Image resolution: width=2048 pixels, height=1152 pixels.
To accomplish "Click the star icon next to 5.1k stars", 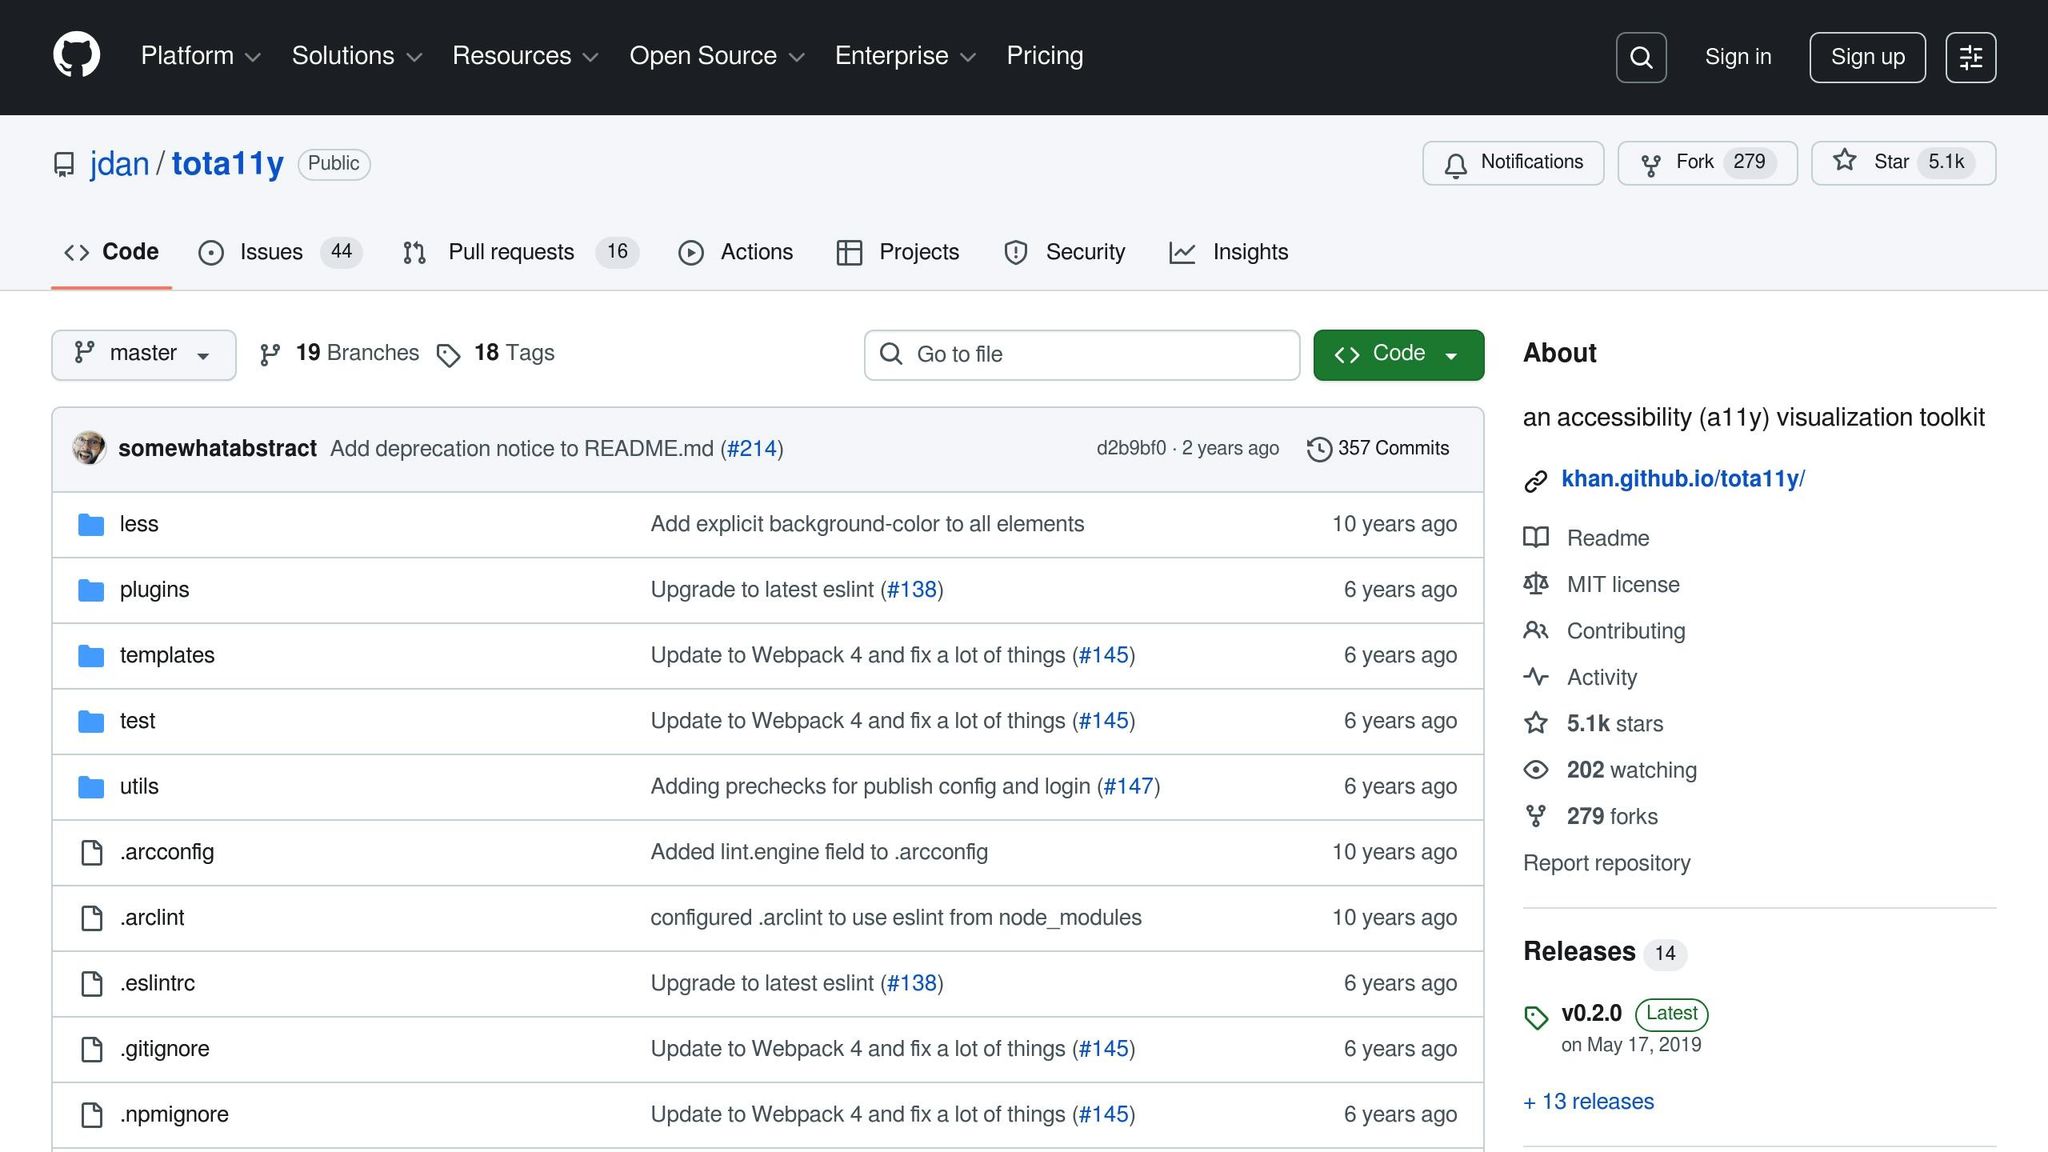I will pos(1536,723).
